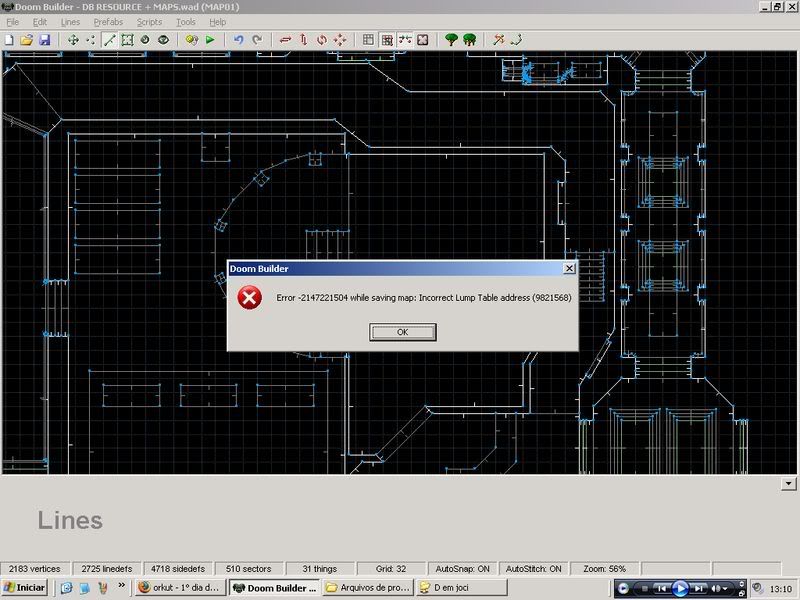
Task: Click media player Stop button
Action: pos(645,589)
